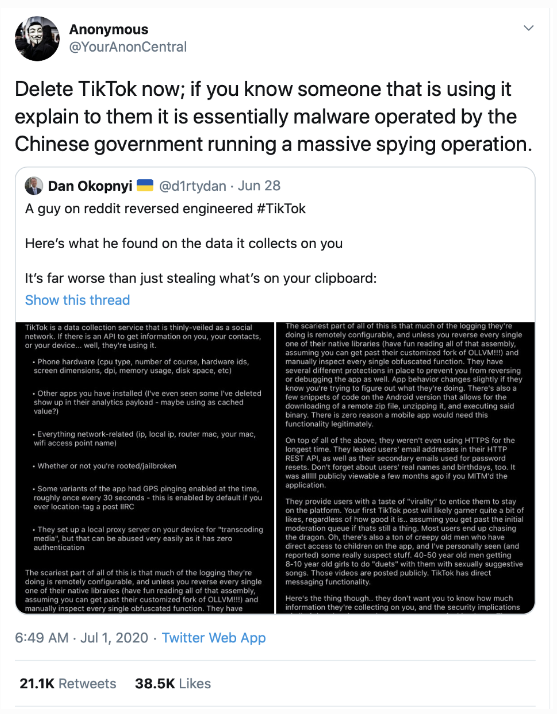
Task: Click Show this thread
Action: pos(77,300)
